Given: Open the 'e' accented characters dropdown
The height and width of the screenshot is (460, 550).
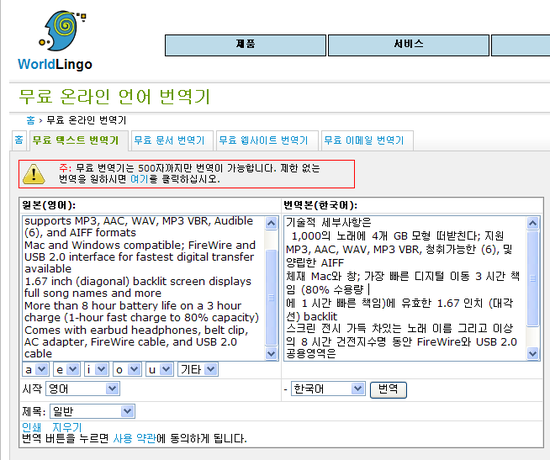Looking at the screenshot, I should [67, 369].
